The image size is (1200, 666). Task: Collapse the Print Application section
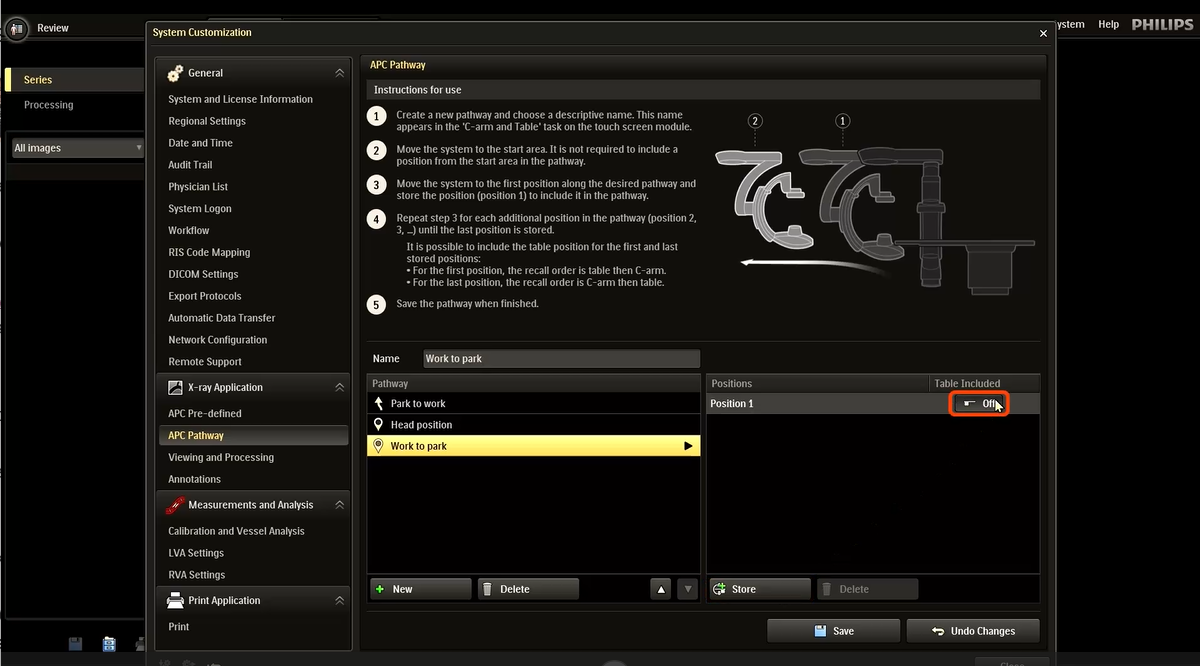pyautogui.click(x=340, y=601)
